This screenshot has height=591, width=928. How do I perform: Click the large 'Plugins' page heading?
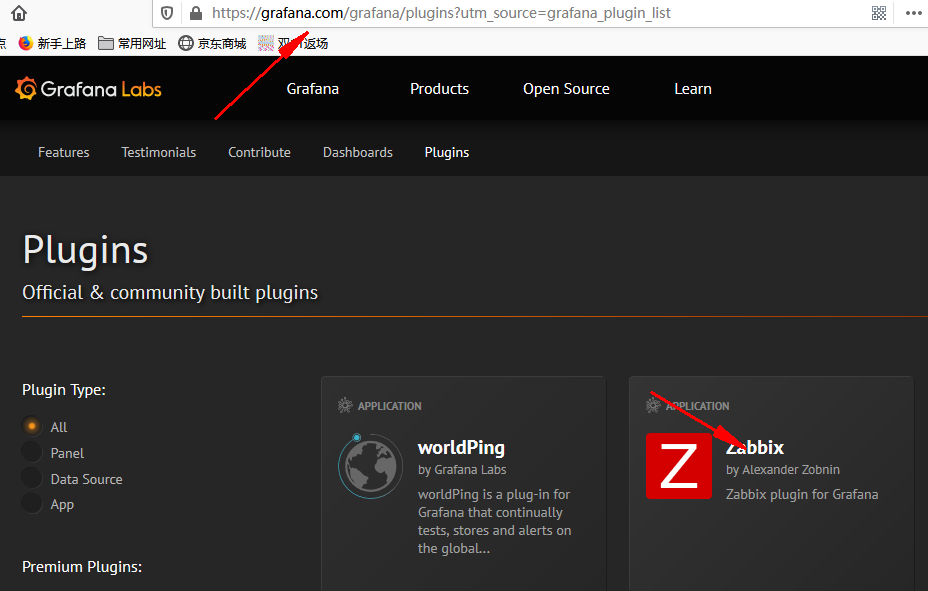tap(85, 250)
